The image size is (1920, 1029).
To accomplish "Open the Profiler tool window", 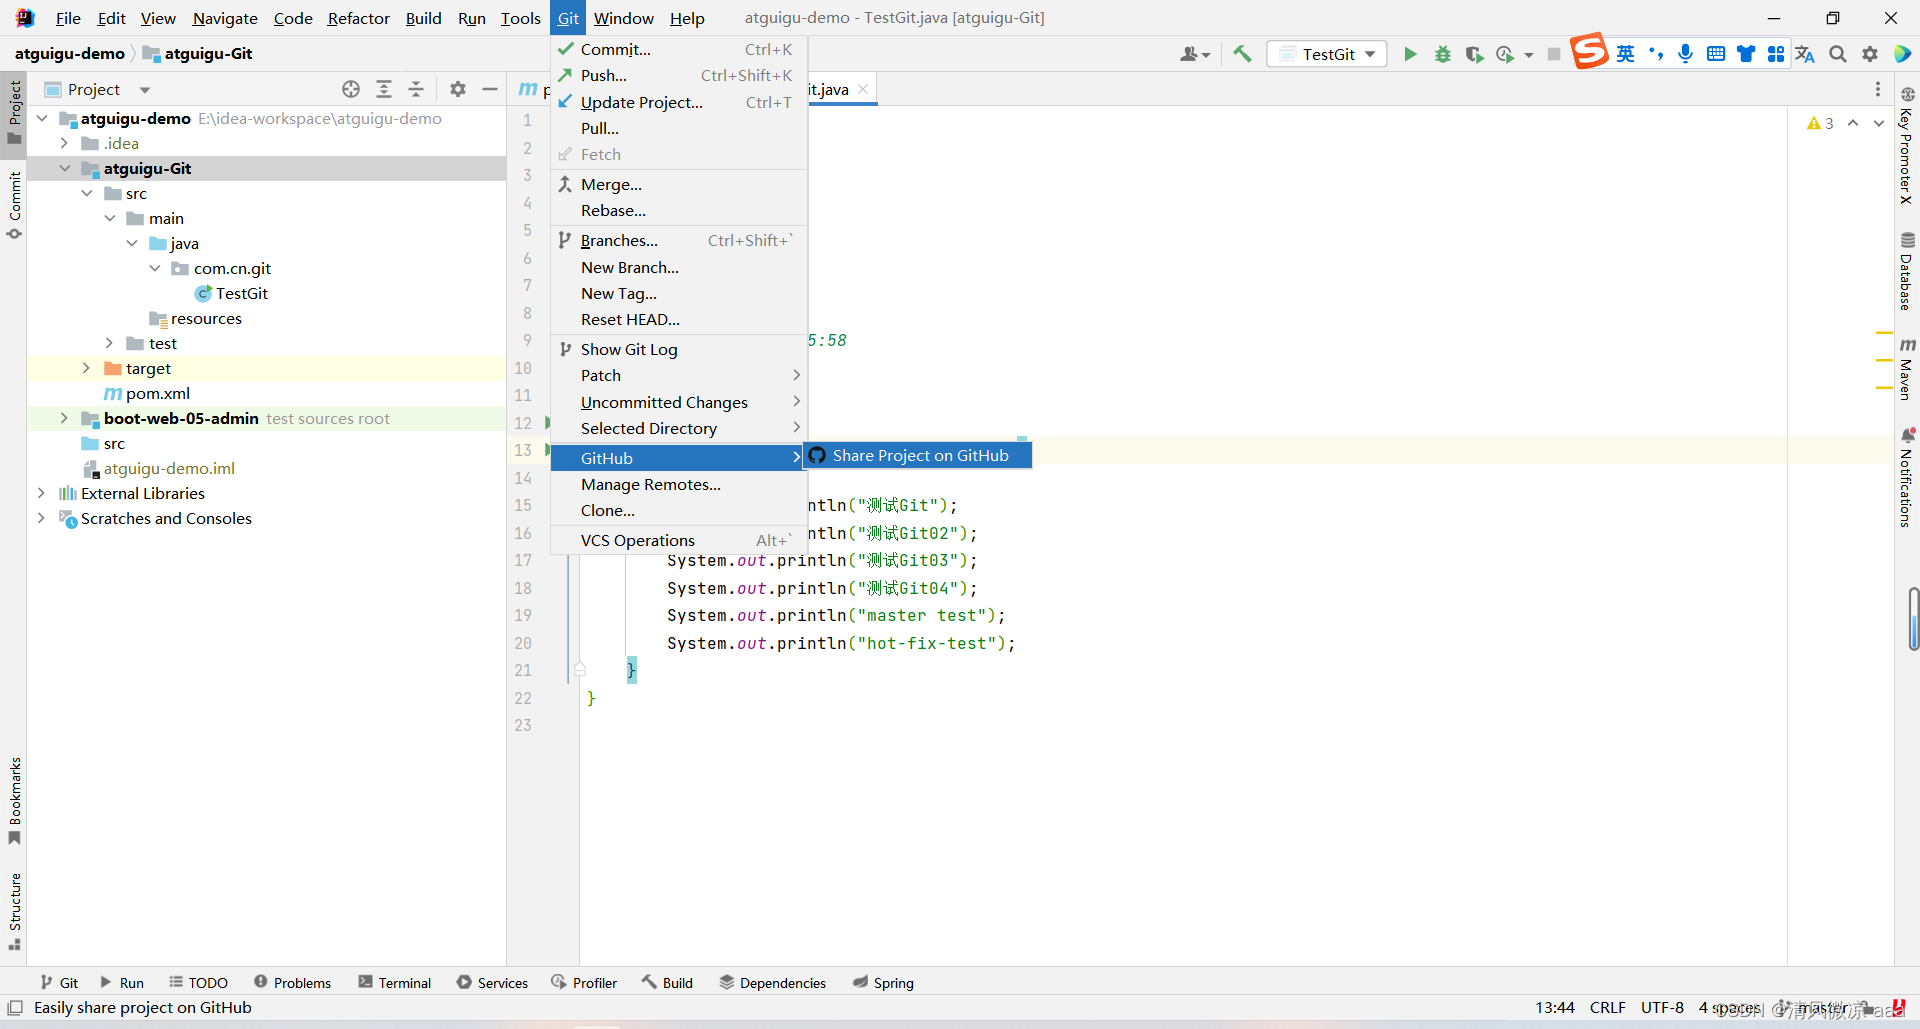I will click(584, 983).
